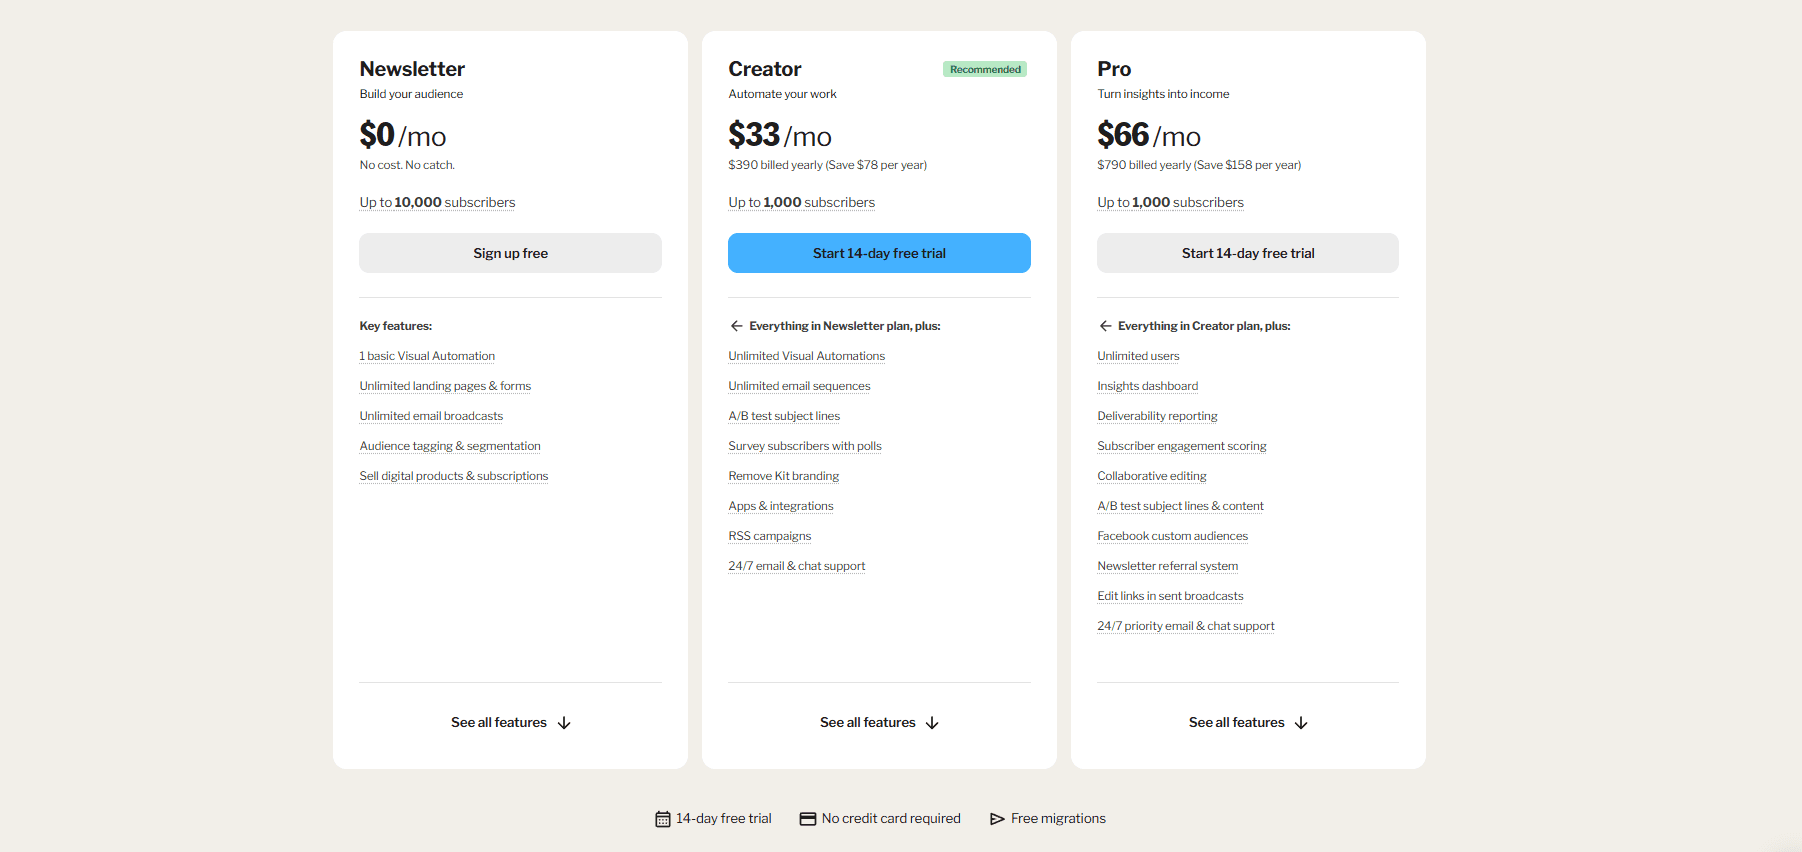Click the down arrow under the Creator card
The width and height of the screenshot is (1802, 852).
click(x=933, y=722)
